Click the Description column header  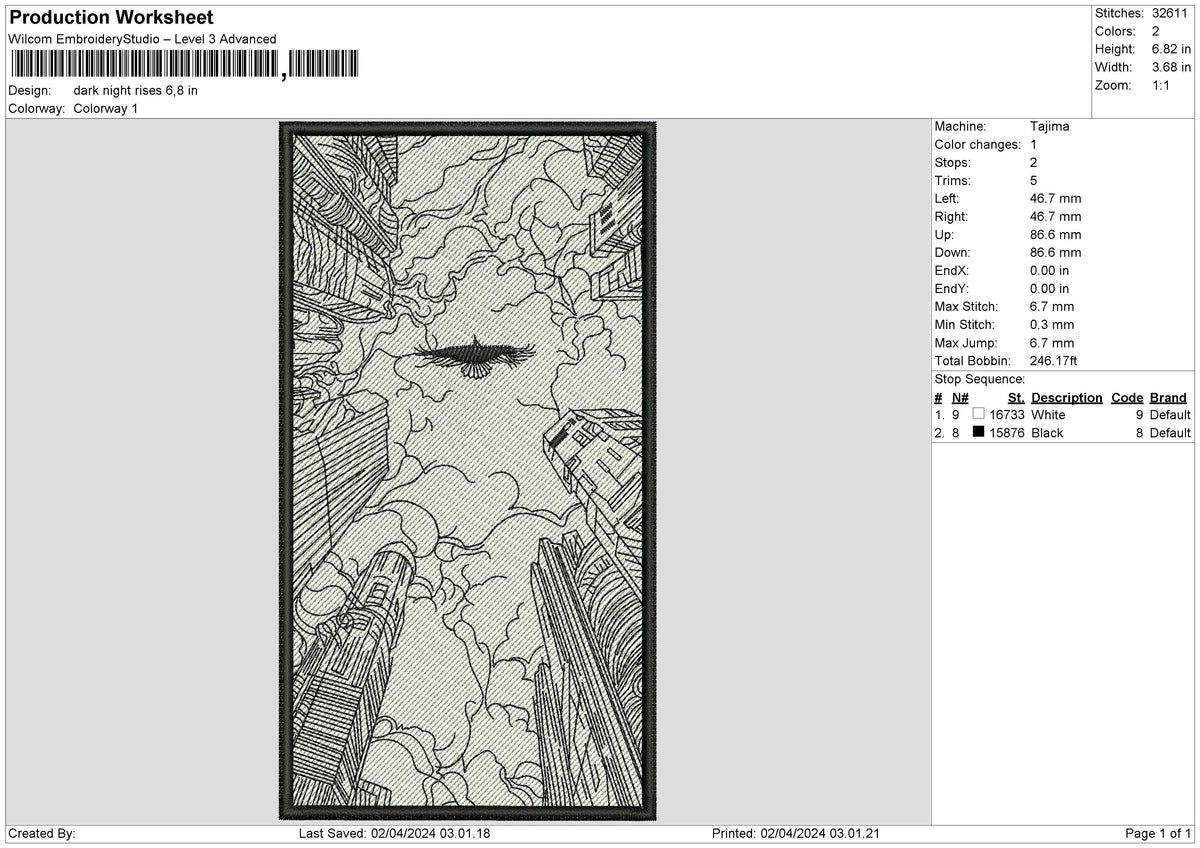(1067, 398)
